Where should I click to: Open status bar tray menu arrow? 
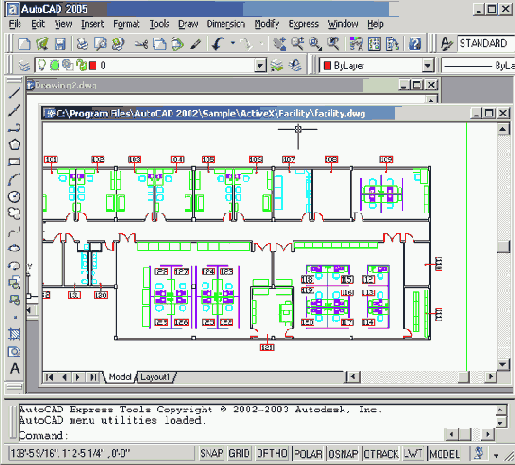496,455
